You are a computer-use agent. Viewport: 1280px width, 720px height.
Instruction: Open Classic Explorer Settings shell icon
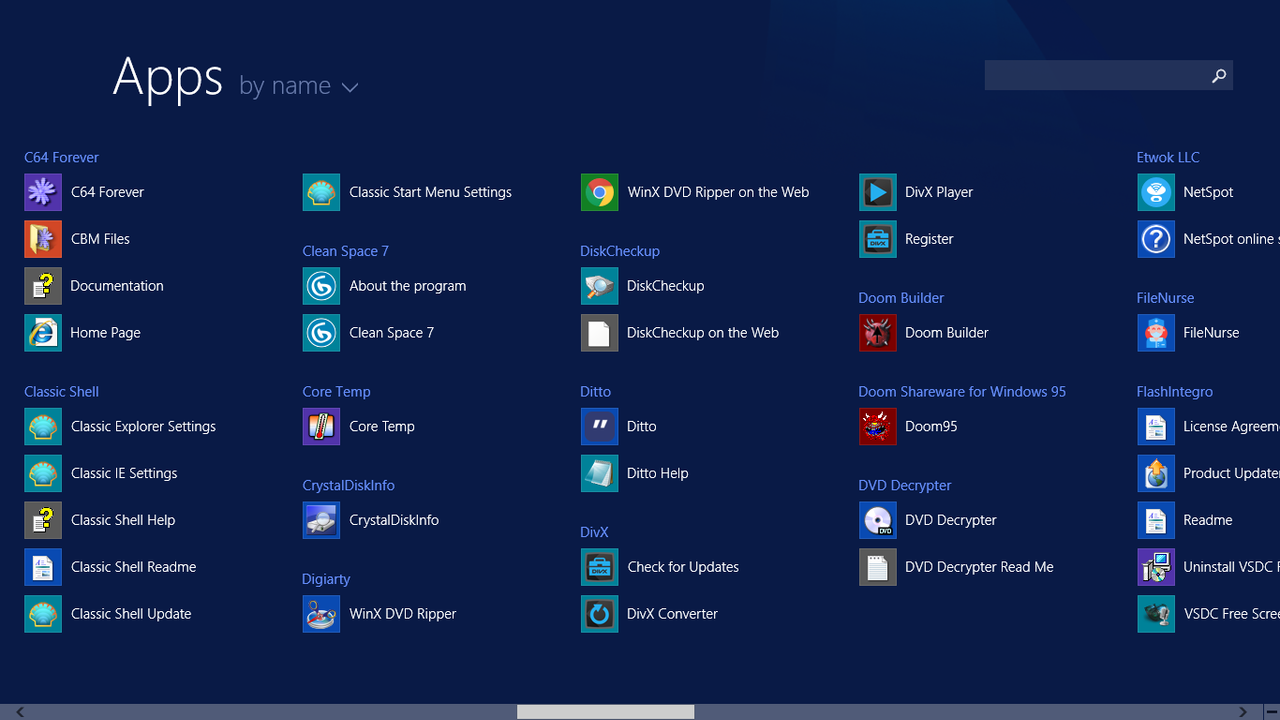43,426
